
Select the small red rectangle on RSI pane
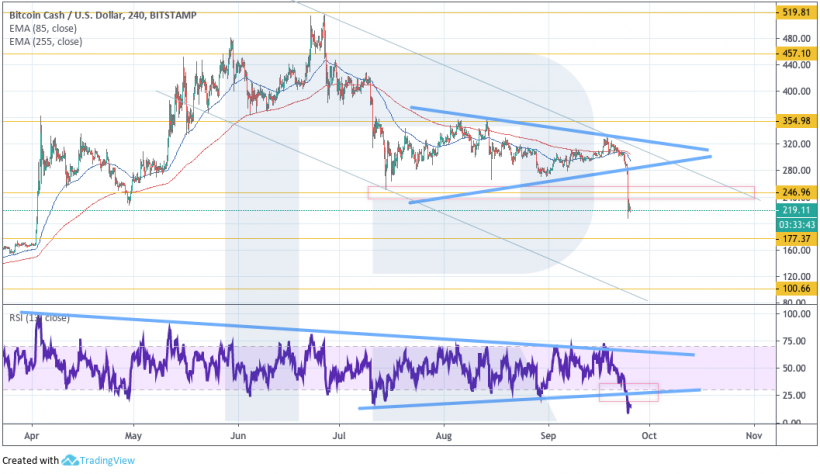pos(628,392)
